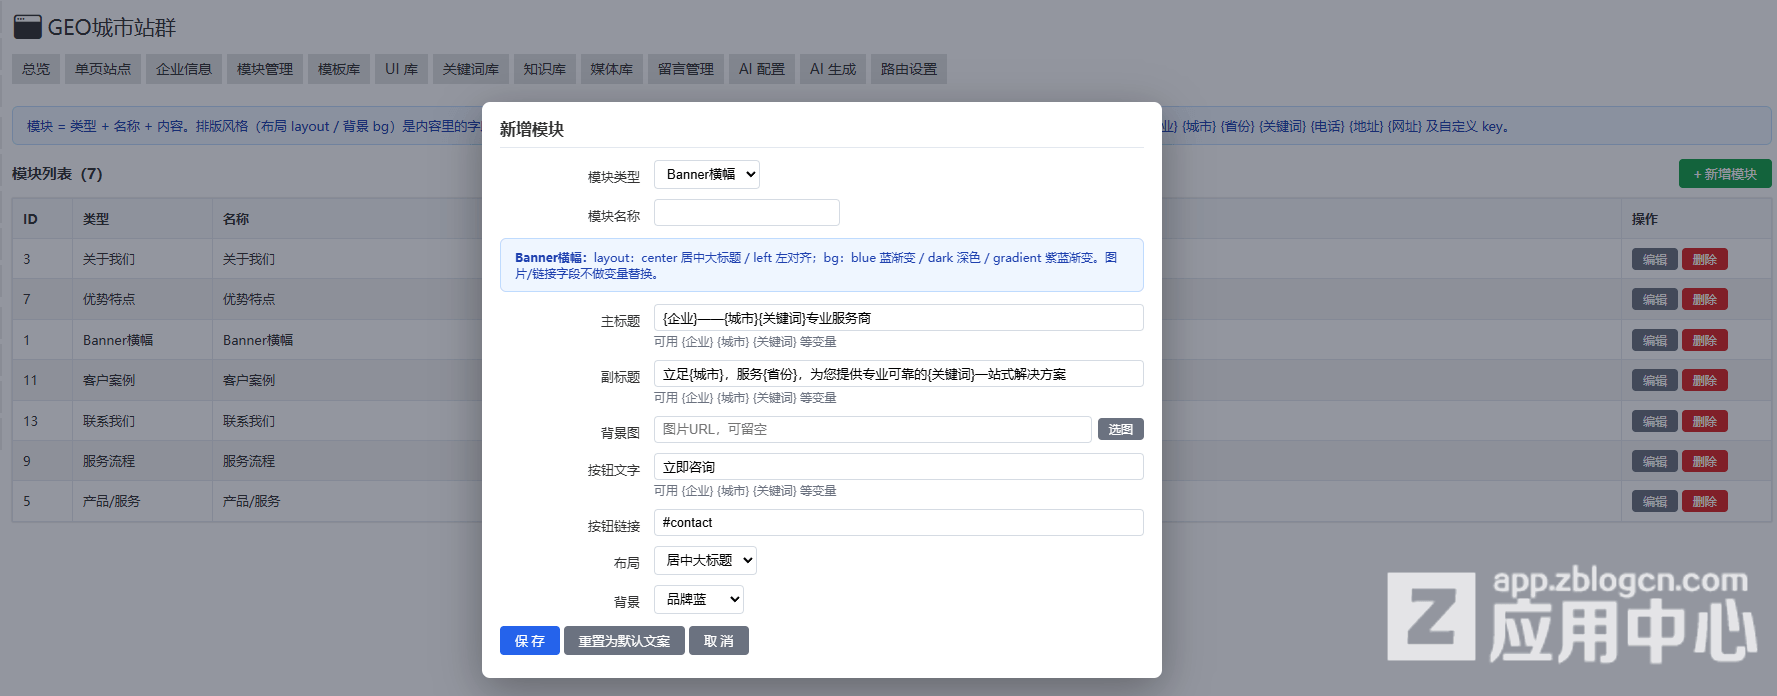
Task: Open the 媒体库 tab
Action: [612, 69]
